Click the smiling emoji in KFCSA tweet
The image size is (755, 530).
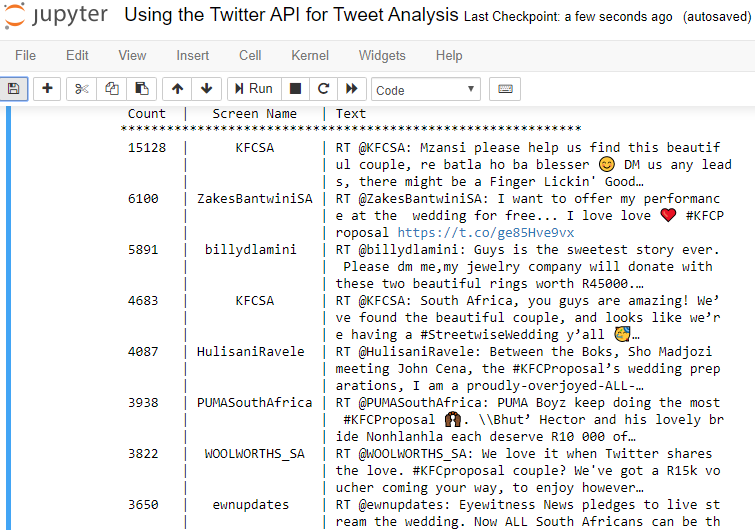tap(607, 165)
